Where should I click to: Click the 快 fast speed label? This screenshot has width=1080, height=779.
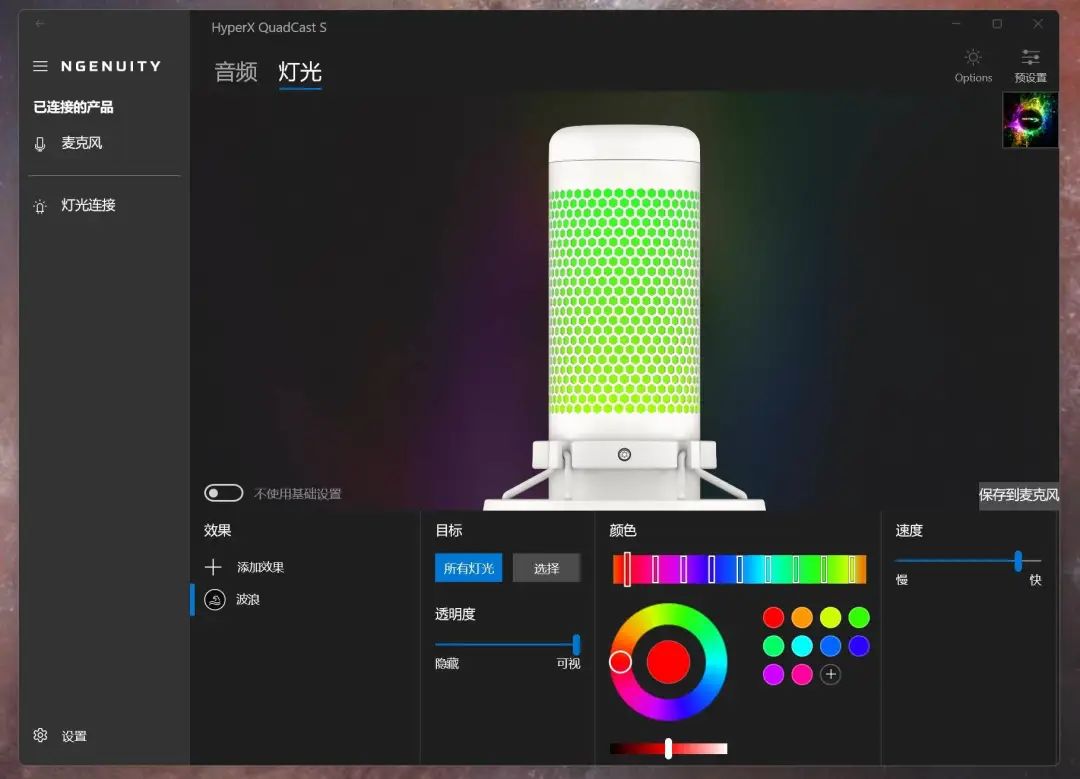click(x=1035, y=580)
